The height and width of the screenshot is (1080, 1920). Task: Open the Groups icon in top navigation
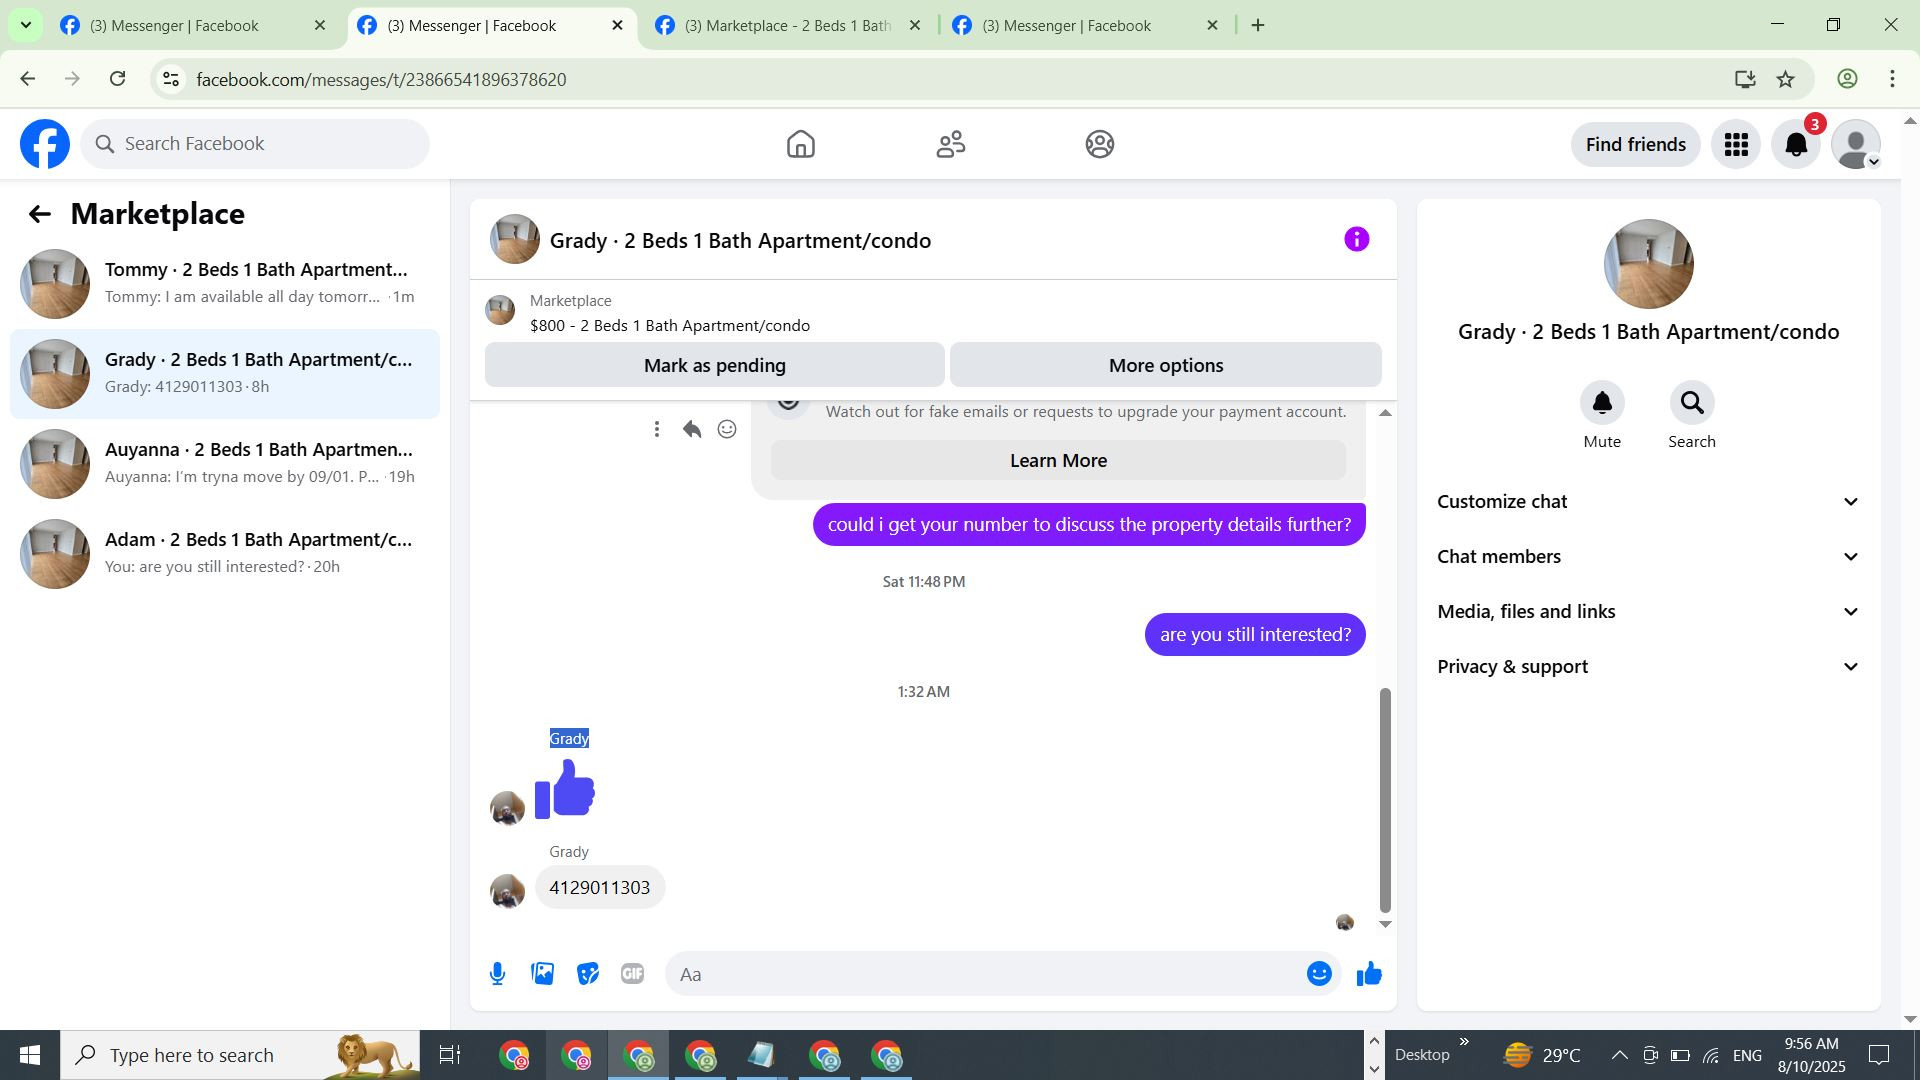click(x=1100, y=144)
